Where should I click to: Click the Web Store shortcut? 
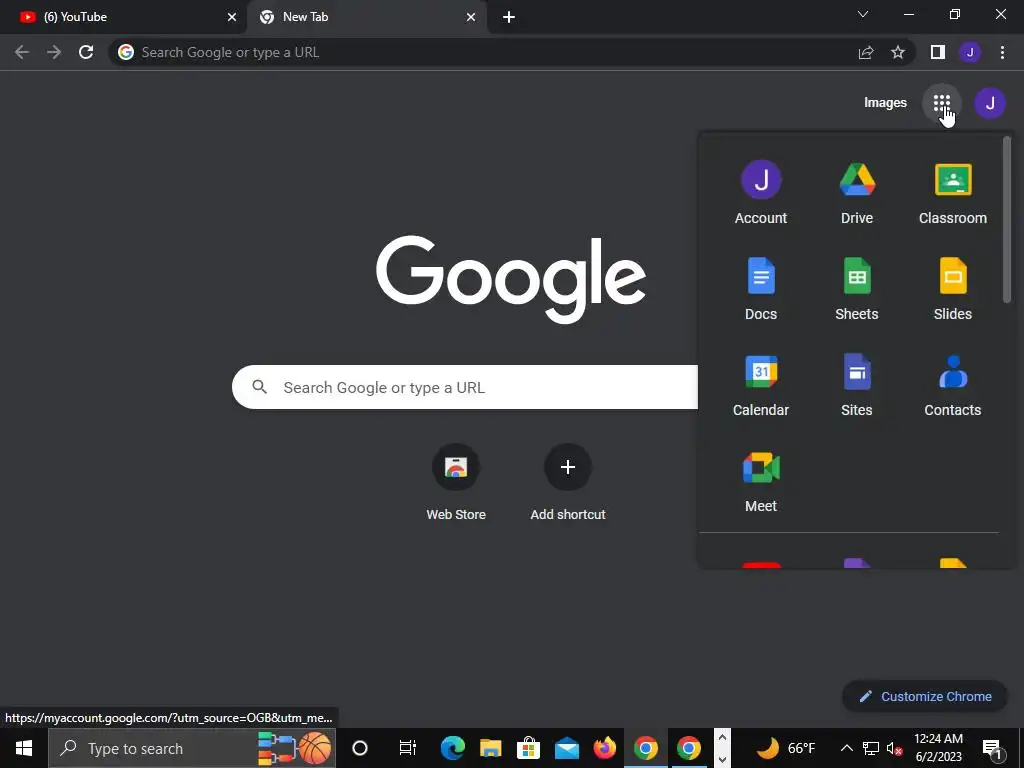456,483
